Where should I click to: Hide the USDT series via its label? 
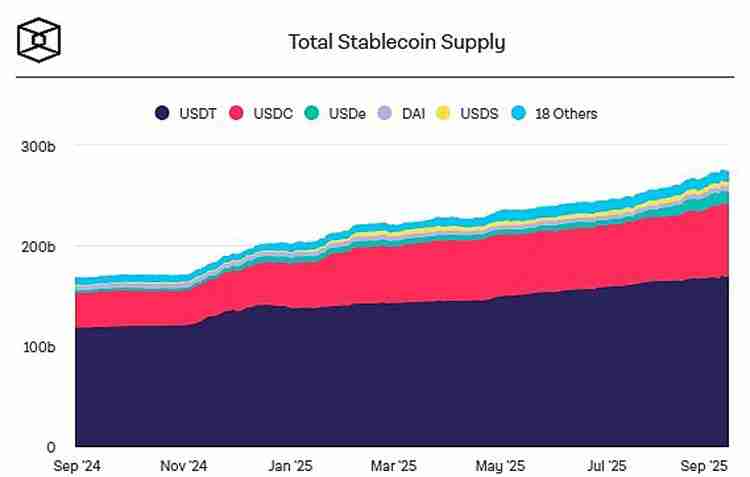(198, 114)
